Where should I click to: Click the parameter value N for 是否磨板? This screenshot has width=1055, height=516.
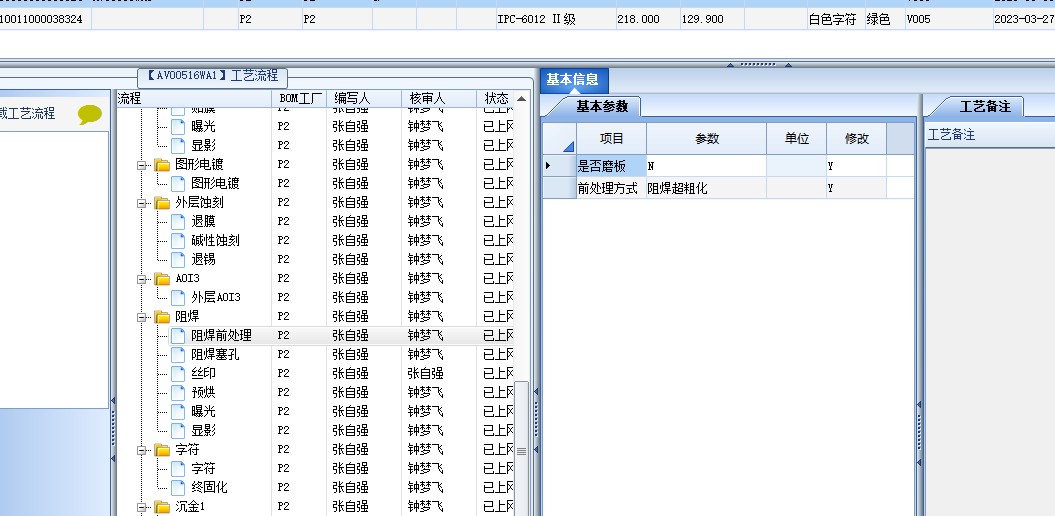[x=706, y=166]
